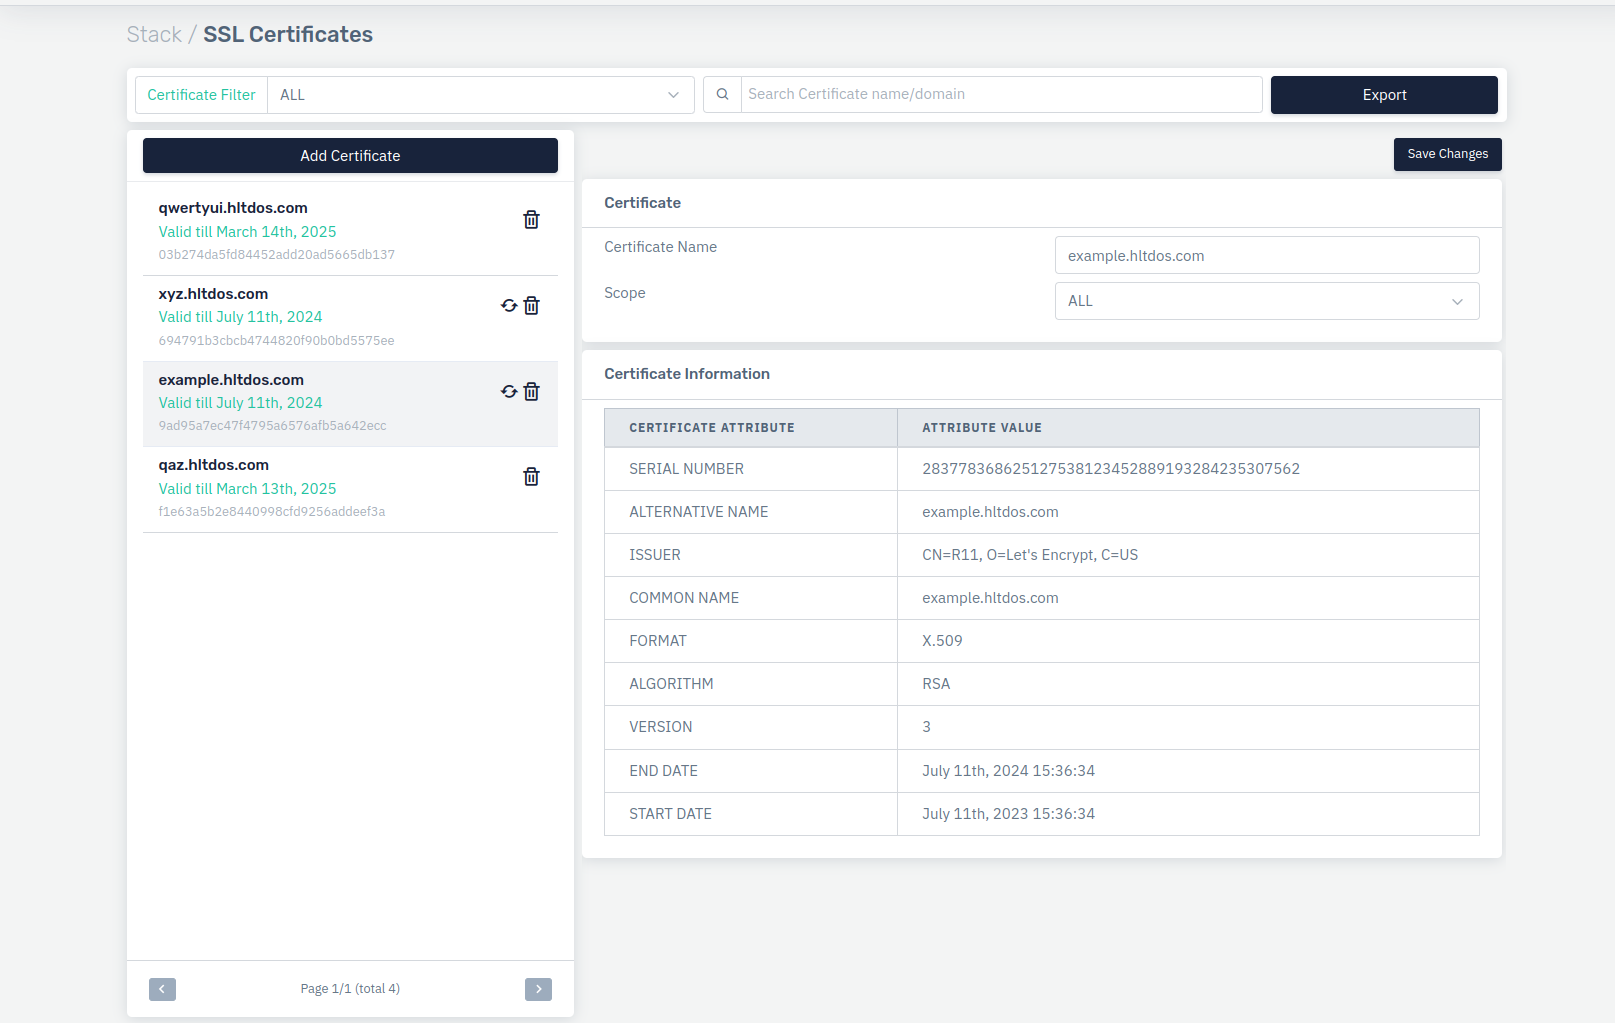Click the 'Page 1/1 (total 4)' label
This screenshot has height=1023, width=1615.
point(350,989)
